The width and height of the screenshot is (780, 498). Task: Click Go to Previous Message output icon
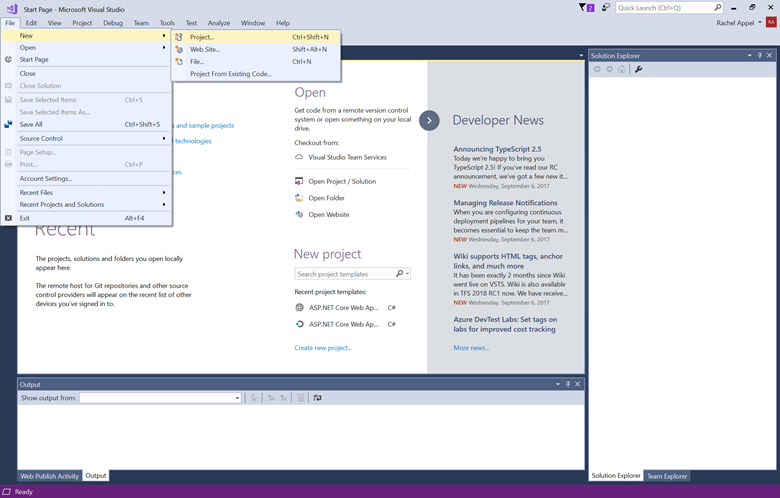(x=271, y=398)
